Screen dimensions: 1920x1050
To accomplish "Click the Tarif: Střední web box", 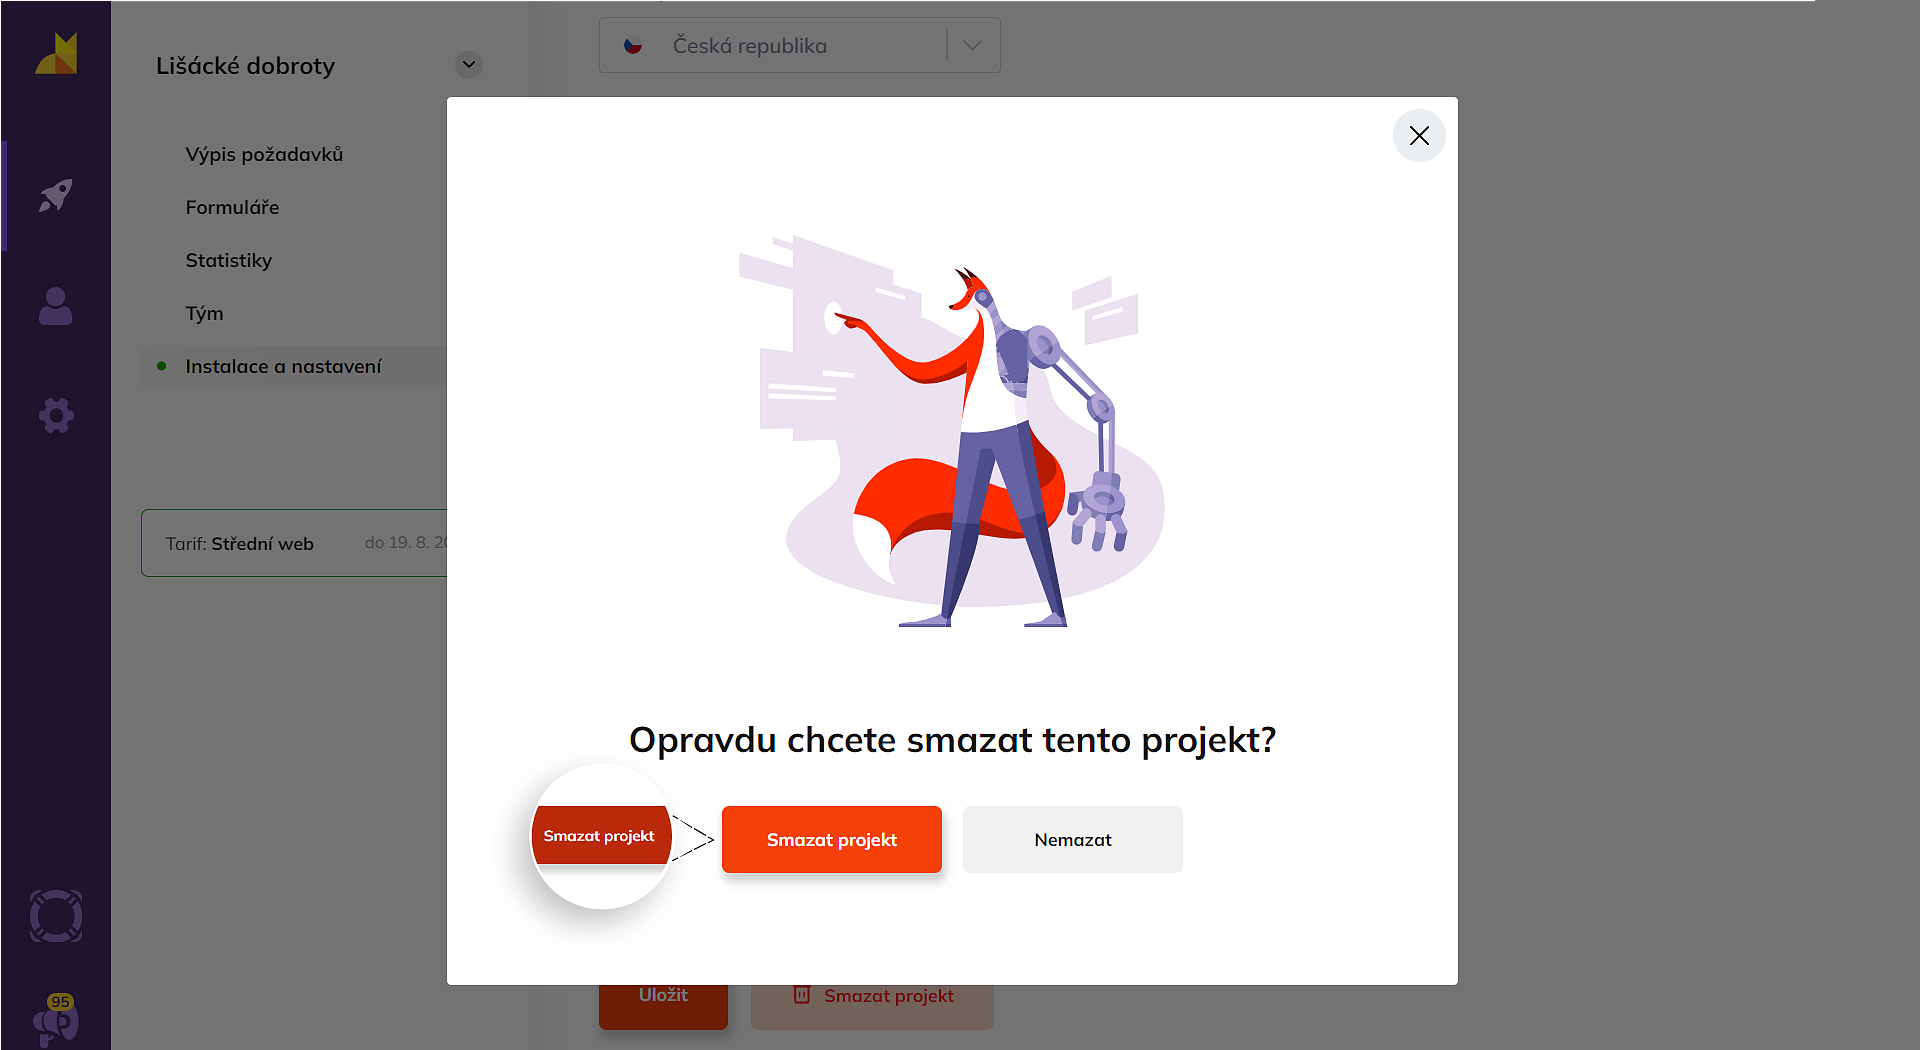I will (294, 543).
